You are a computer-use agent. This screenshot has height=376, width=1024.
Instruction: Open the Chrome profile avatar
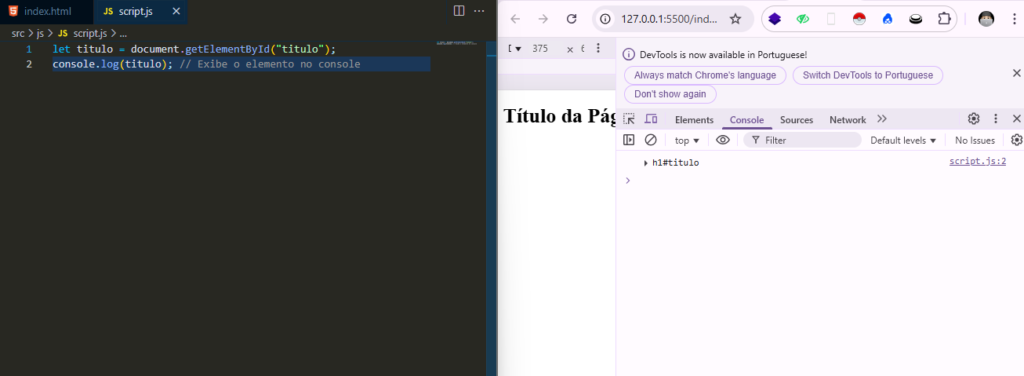point(986,19)
